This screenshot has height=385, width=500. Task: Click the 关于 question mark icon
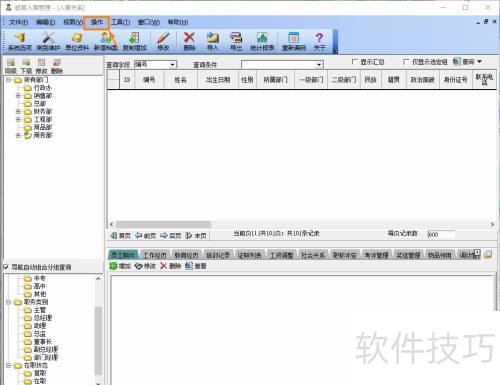(319, 41)
